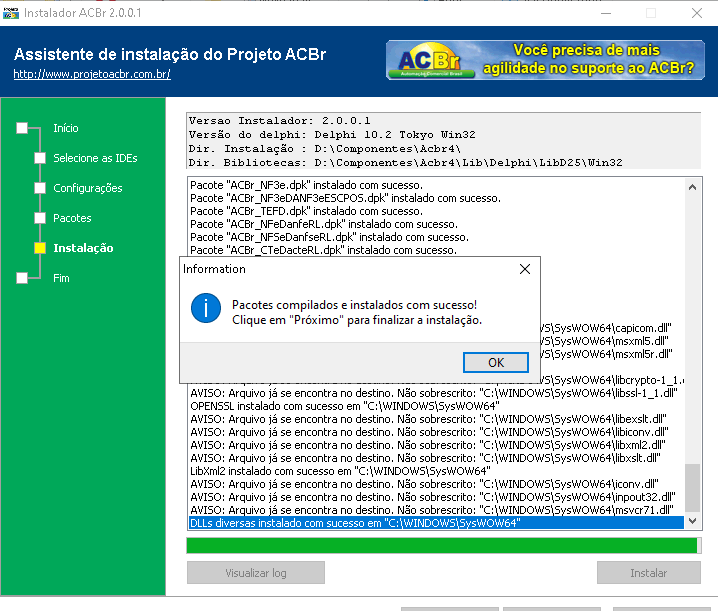
Task: Click the ACBr support banner
Action: click(x=545, y=60)
